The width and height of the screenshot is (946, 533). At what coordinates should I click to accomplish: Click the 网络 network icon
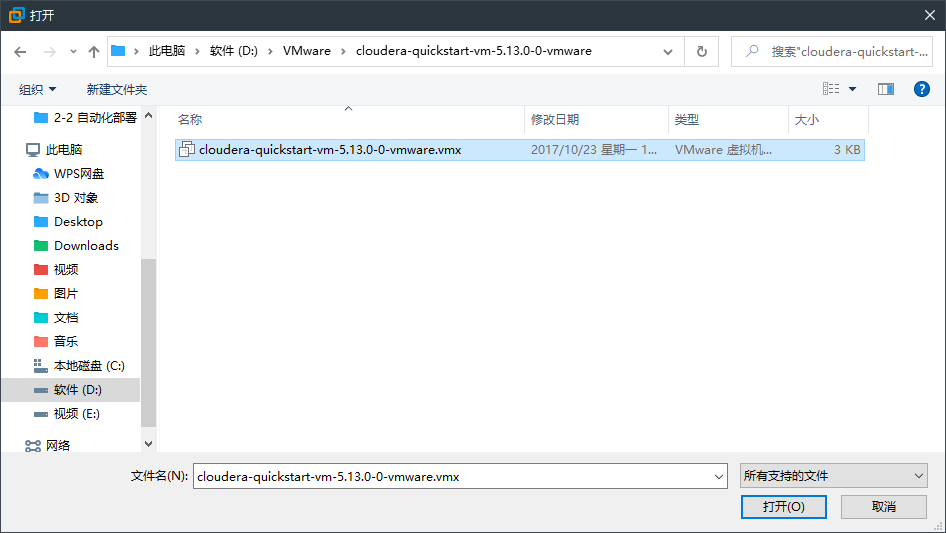click(x=33, y=445)
